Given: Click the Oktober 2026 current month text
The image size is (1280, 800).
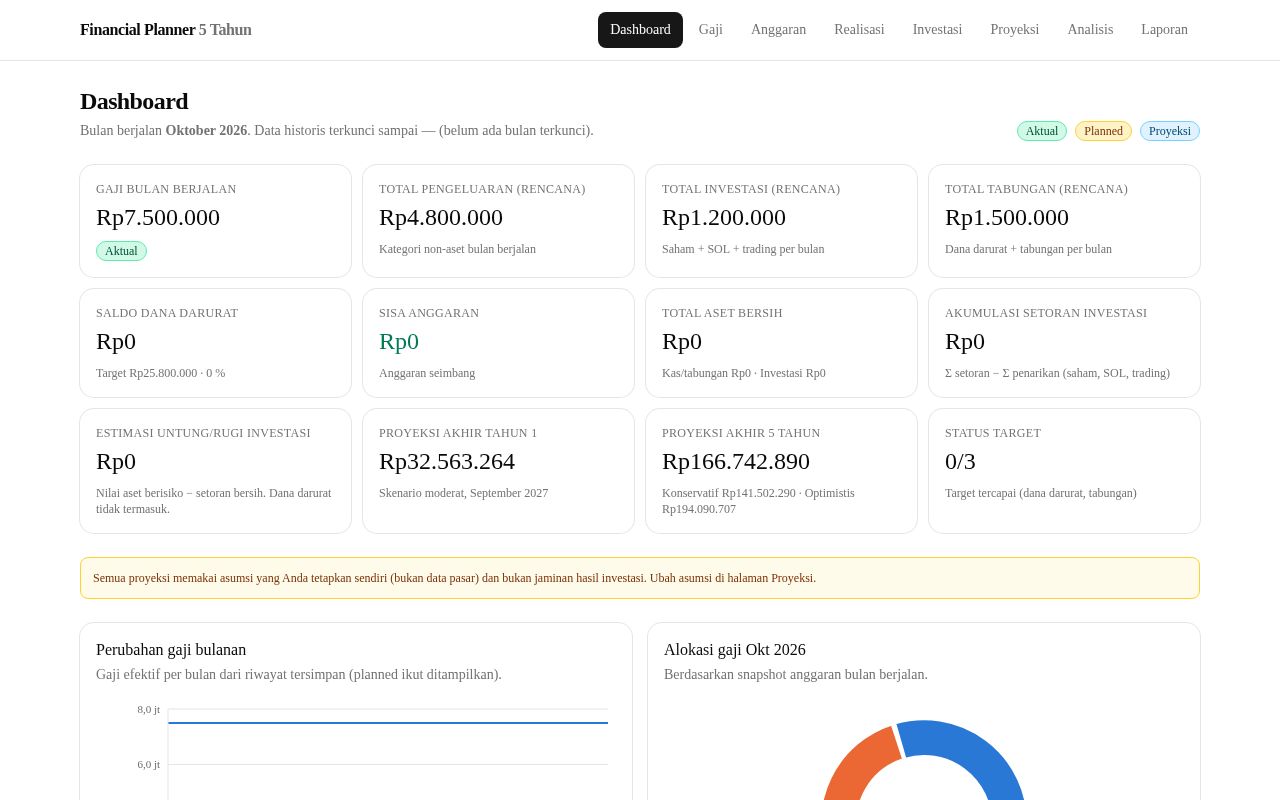Looking at the screenshot, I should tap(206, 131).
